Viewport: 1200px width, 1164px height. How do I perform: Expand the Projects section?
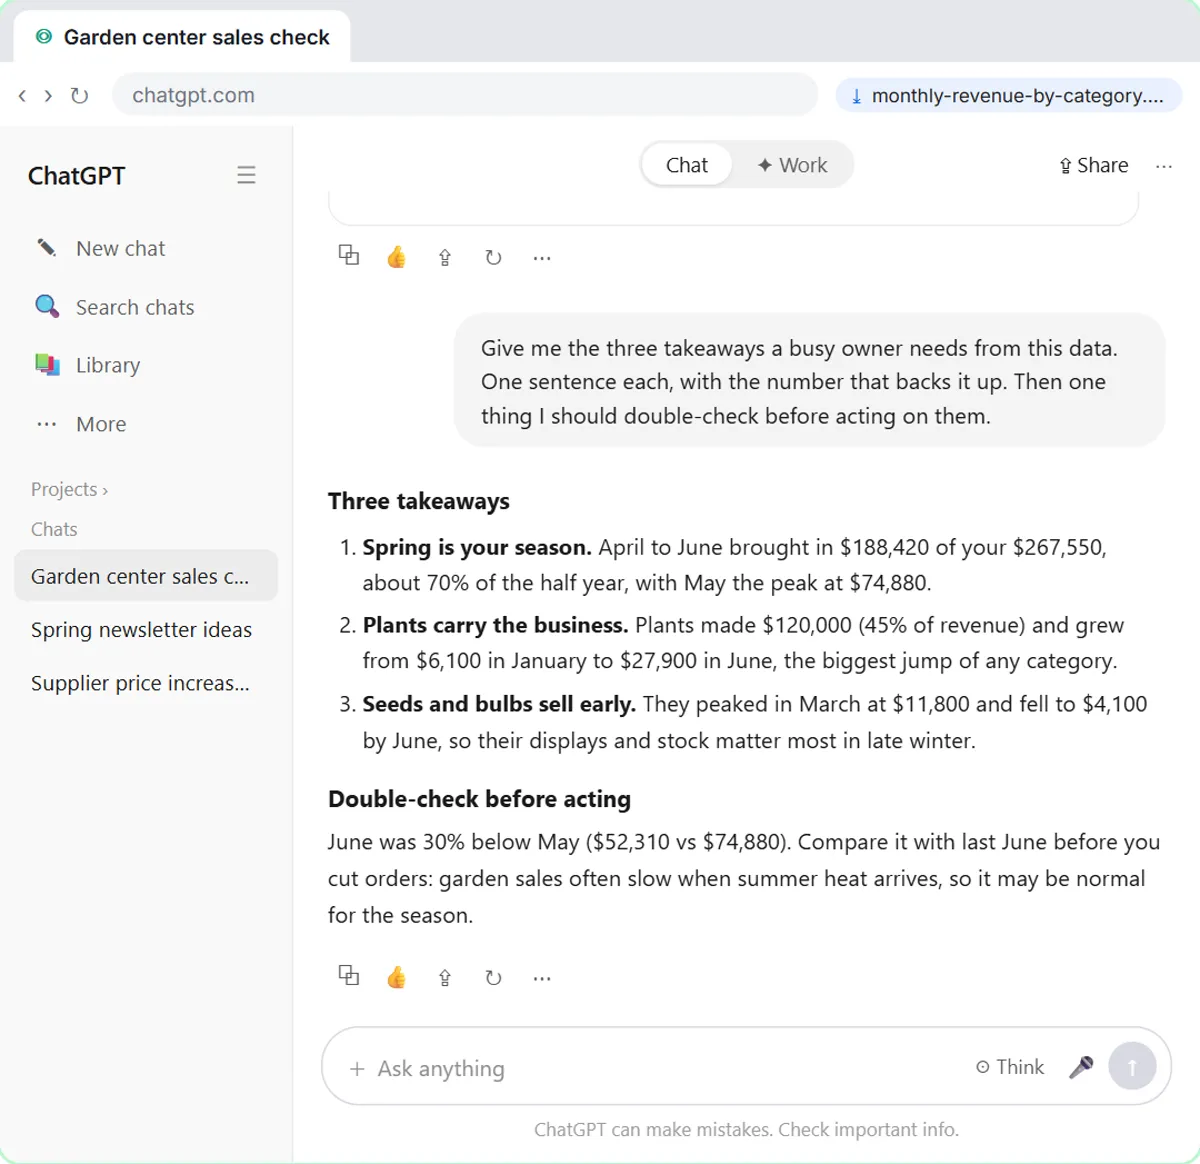click(69, 489)
